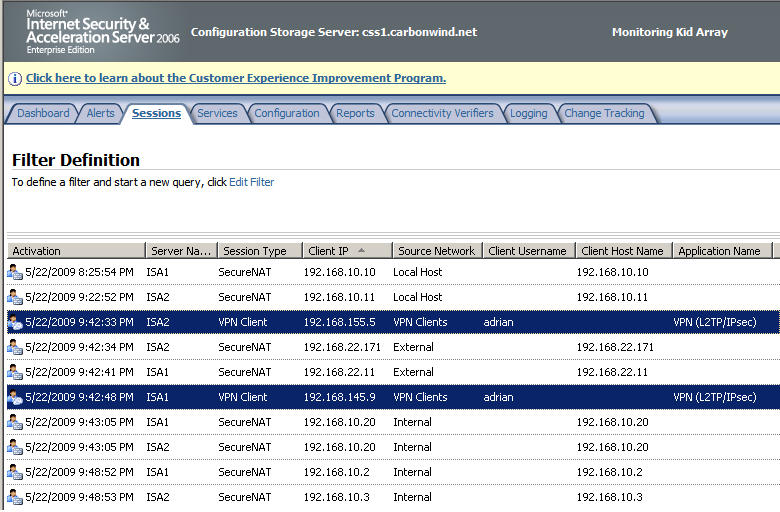
Task: Open the Change Tracking tab
Action: coord(604,113)
